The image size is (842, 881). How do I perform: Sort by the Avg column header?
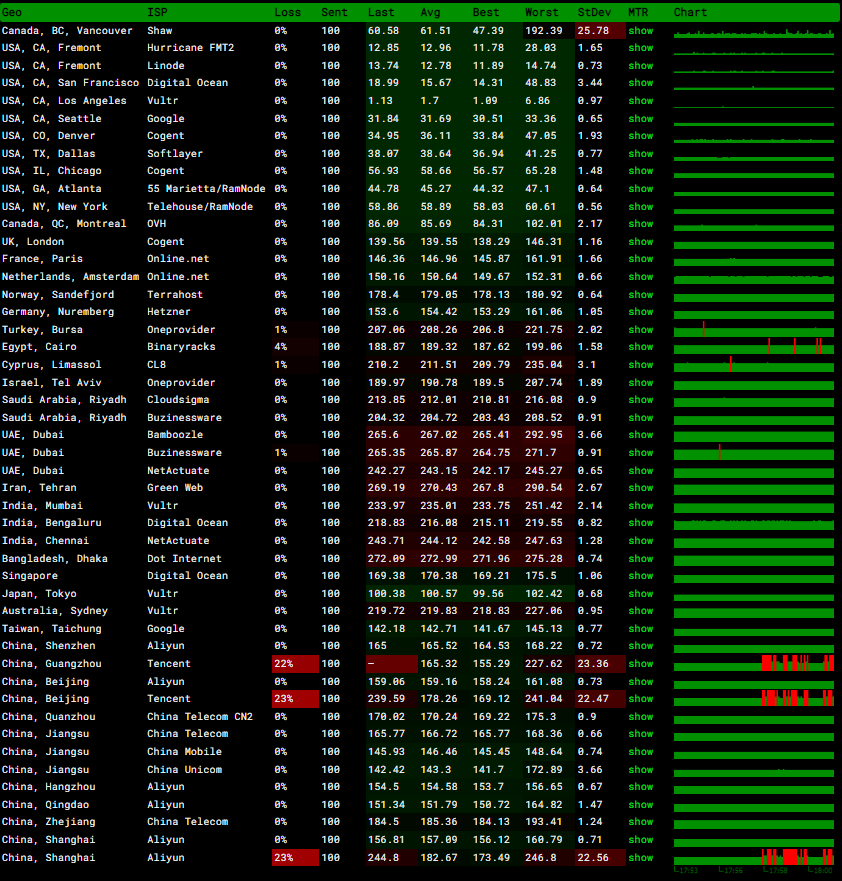click(x=431, y=12)
